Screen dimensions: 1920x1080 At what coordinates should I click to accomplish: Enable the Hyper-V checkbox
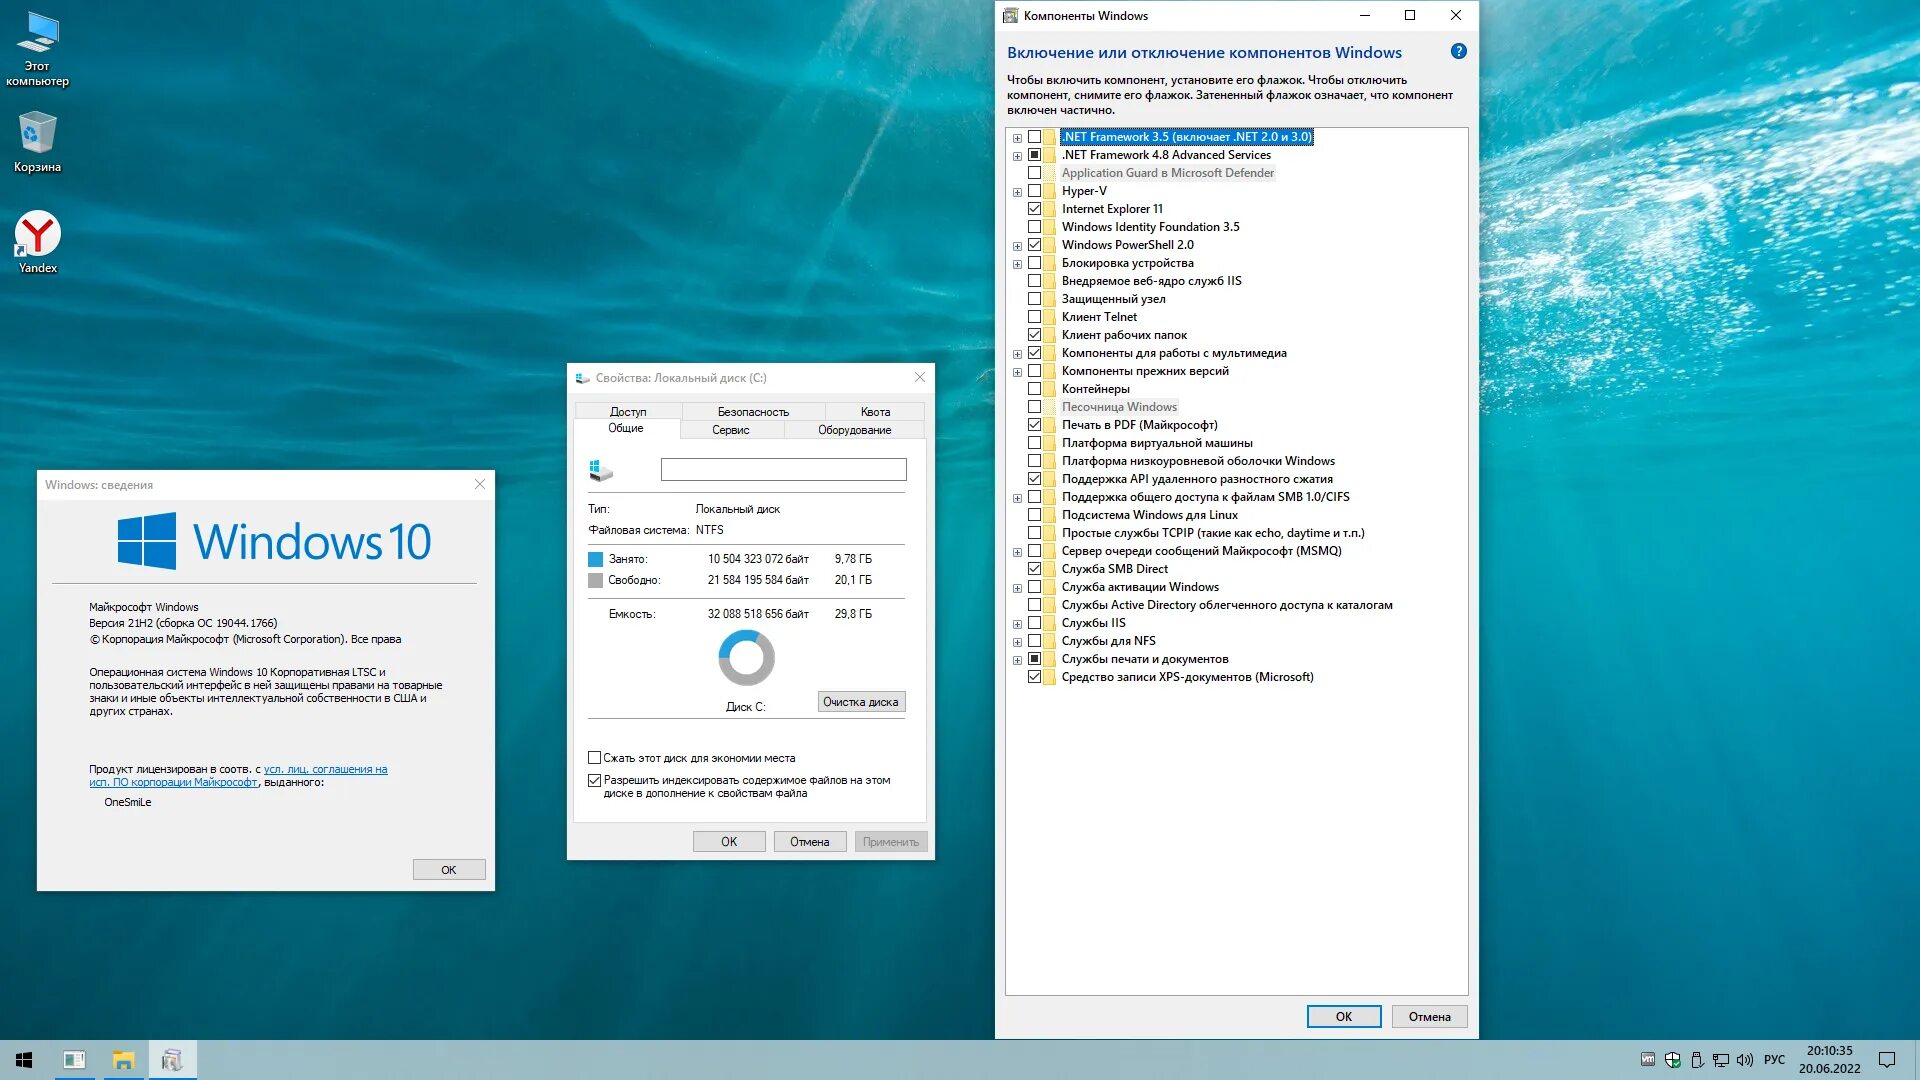[1034, 191]
